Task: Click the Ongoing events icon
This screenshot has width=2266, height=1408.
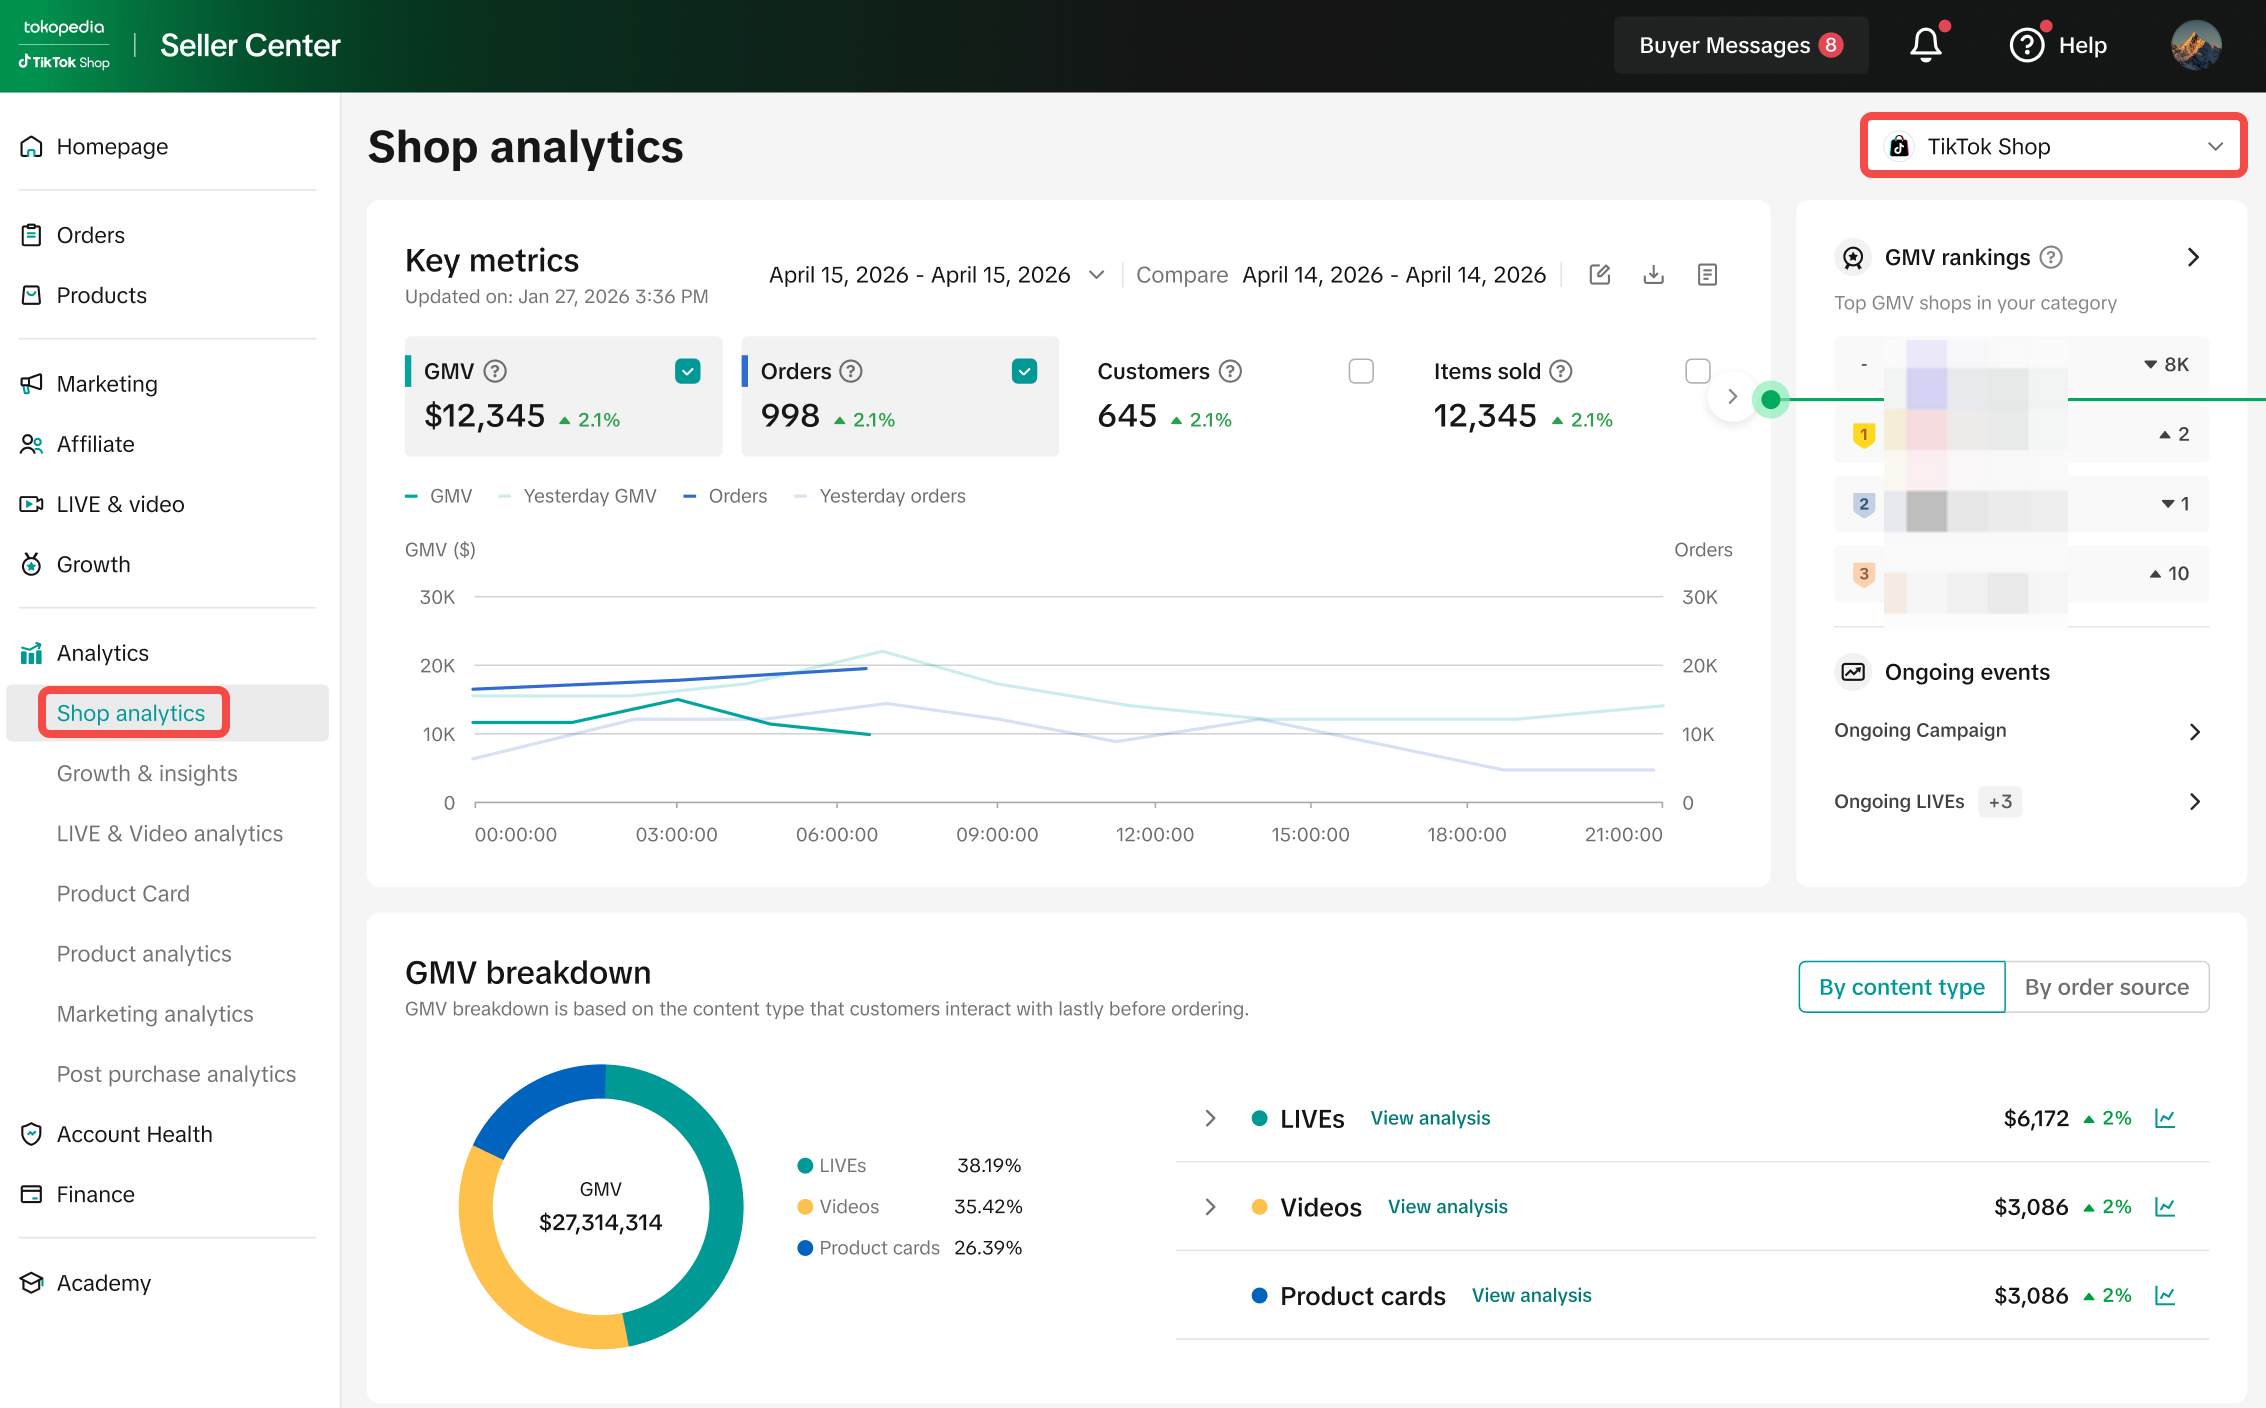Action: coord(1853,672)
